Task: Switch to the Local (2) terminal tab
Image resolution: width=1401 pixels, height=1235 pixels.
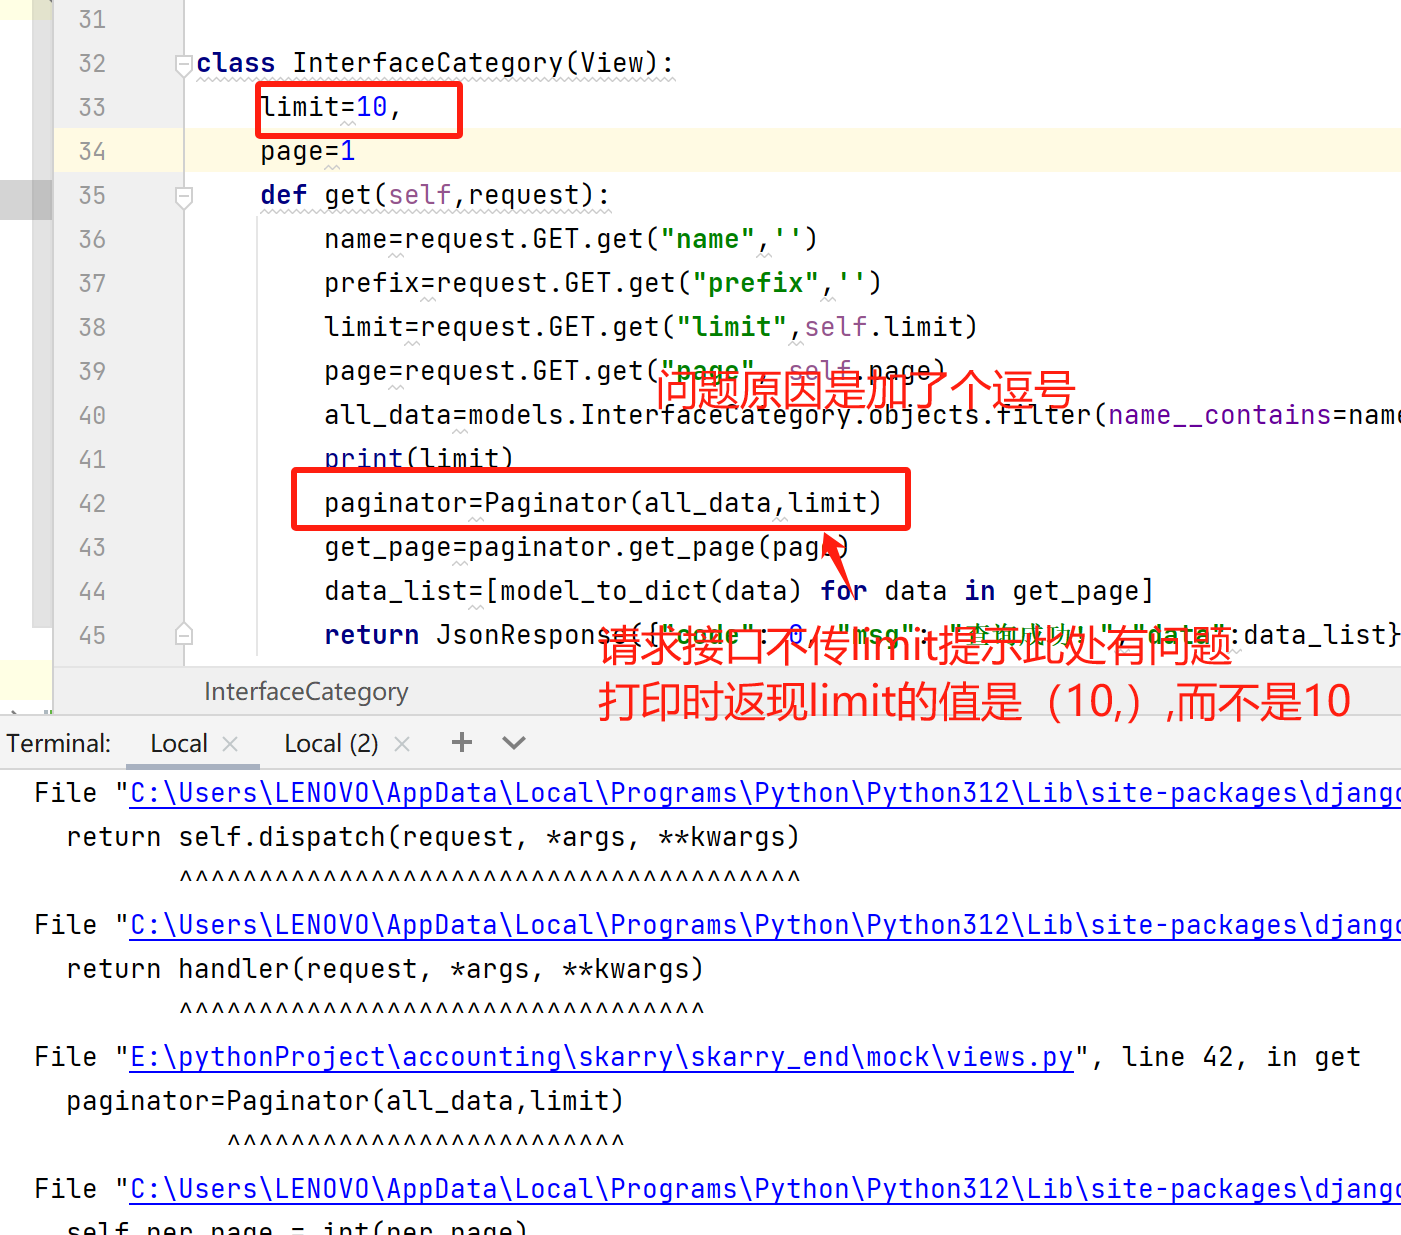Action: (x=331, y=743)
